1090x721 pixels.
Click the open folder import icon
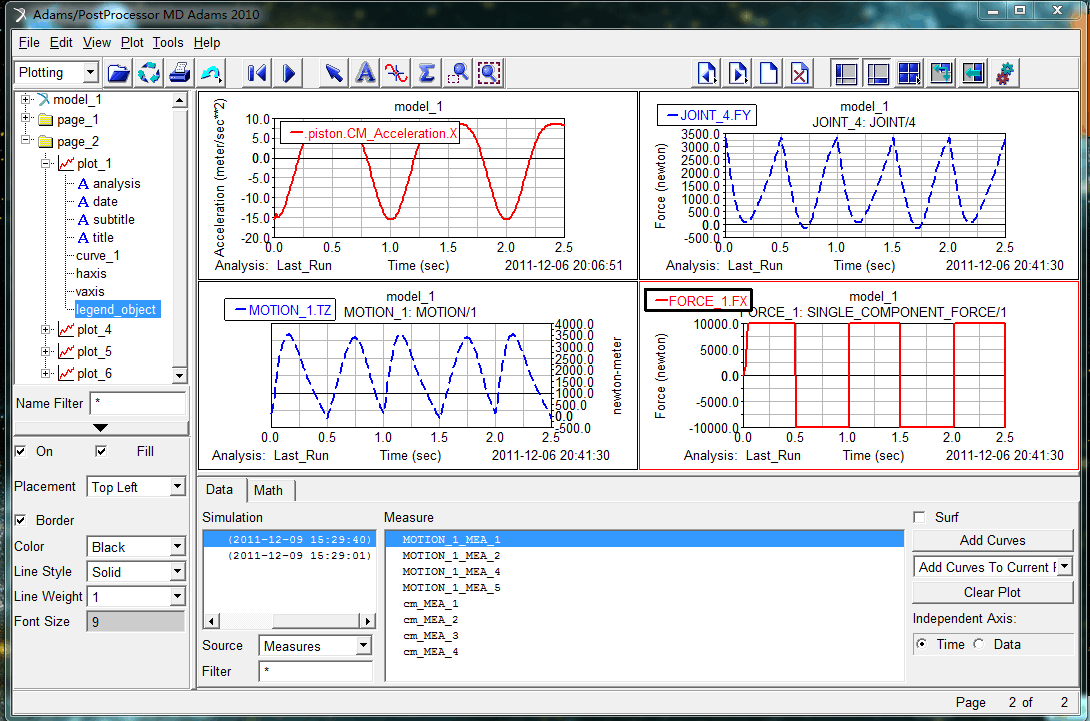click(118, 72)
